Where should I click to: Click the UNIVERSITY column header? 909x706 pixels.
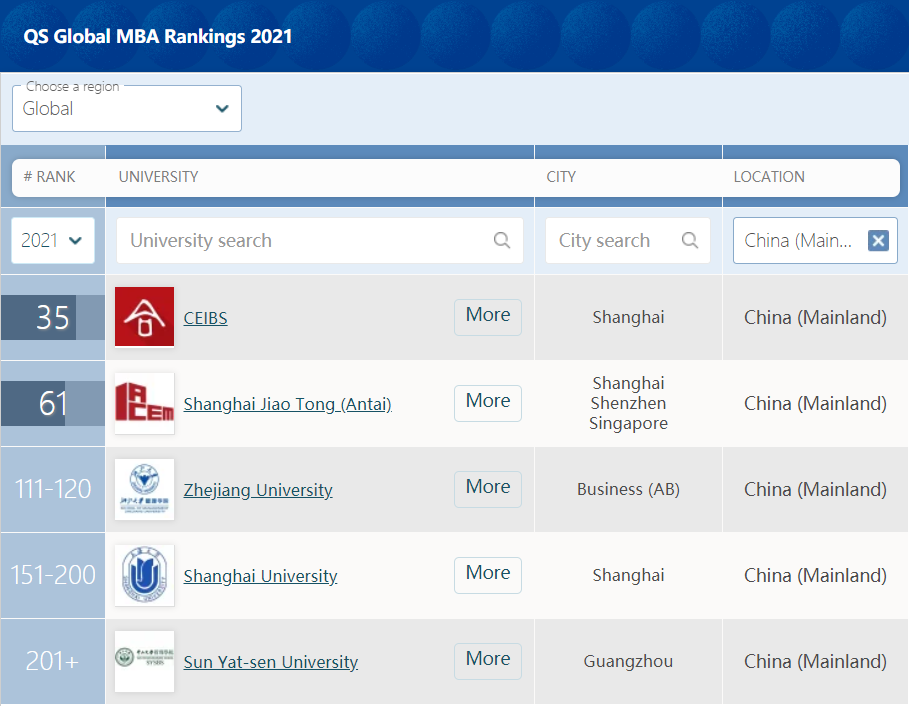pyautogui.click(x=158, y=177)
